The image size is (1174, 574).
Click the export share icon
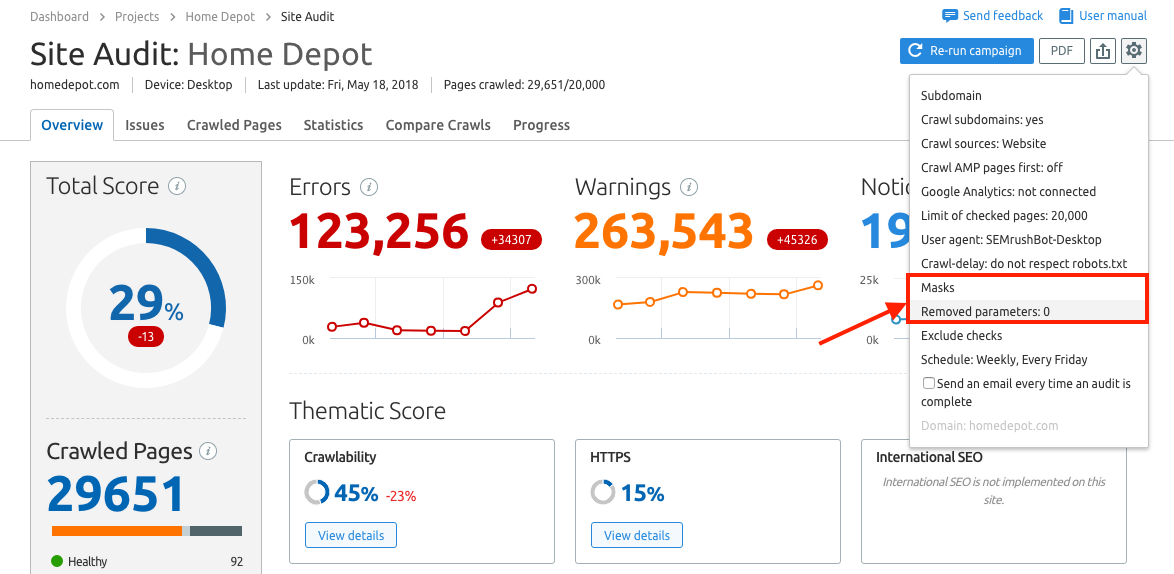click(1103, 51)
